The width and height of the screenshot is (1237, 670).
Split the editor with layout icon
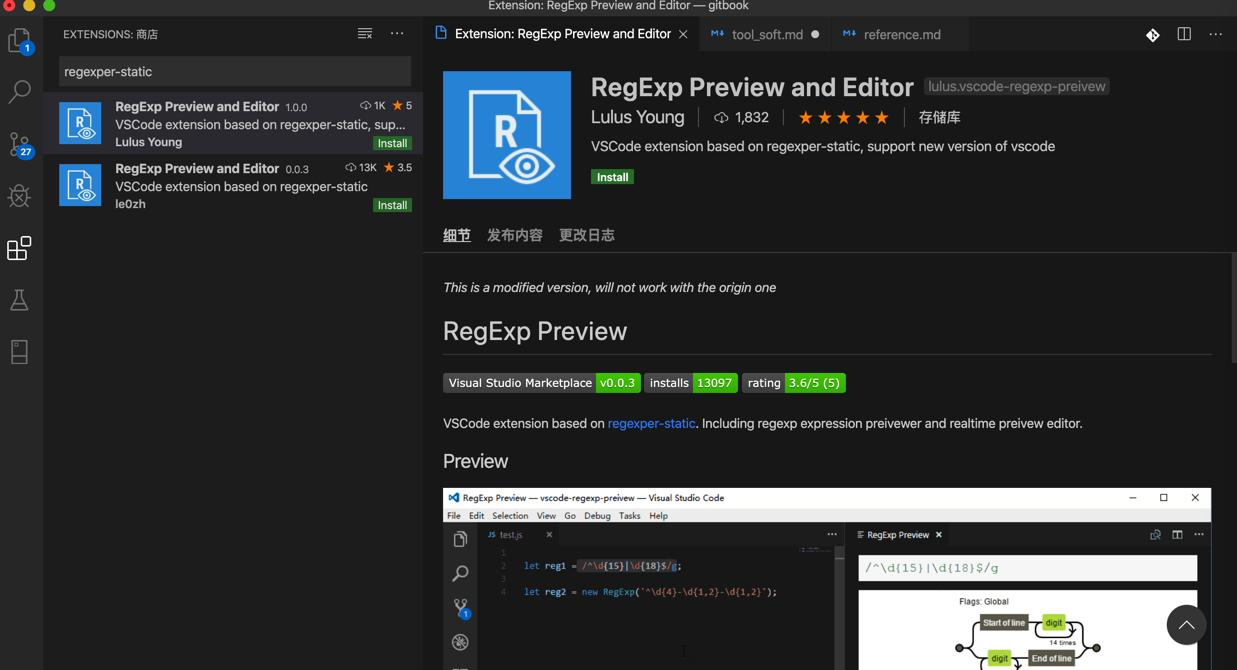pos(1184,34)
